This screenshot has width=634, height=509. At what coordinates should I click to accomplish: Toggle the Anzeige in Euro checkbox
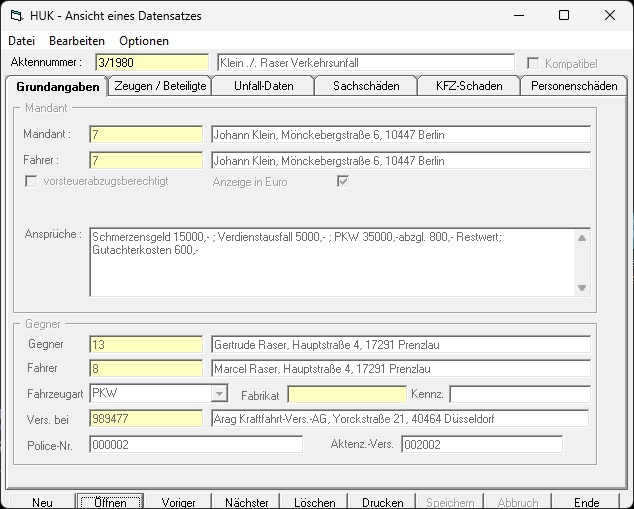click(x=343, y=181)
